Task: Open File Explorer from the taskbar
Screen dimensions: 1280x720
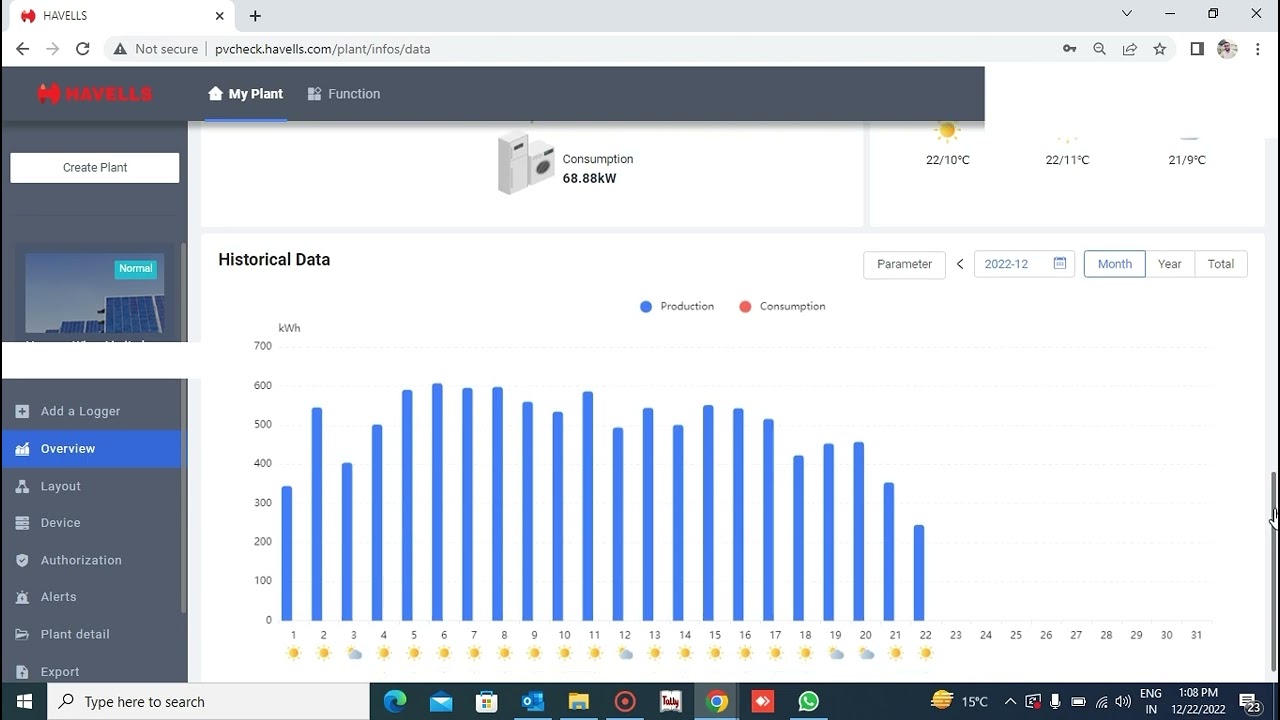Action: point(578,701)
